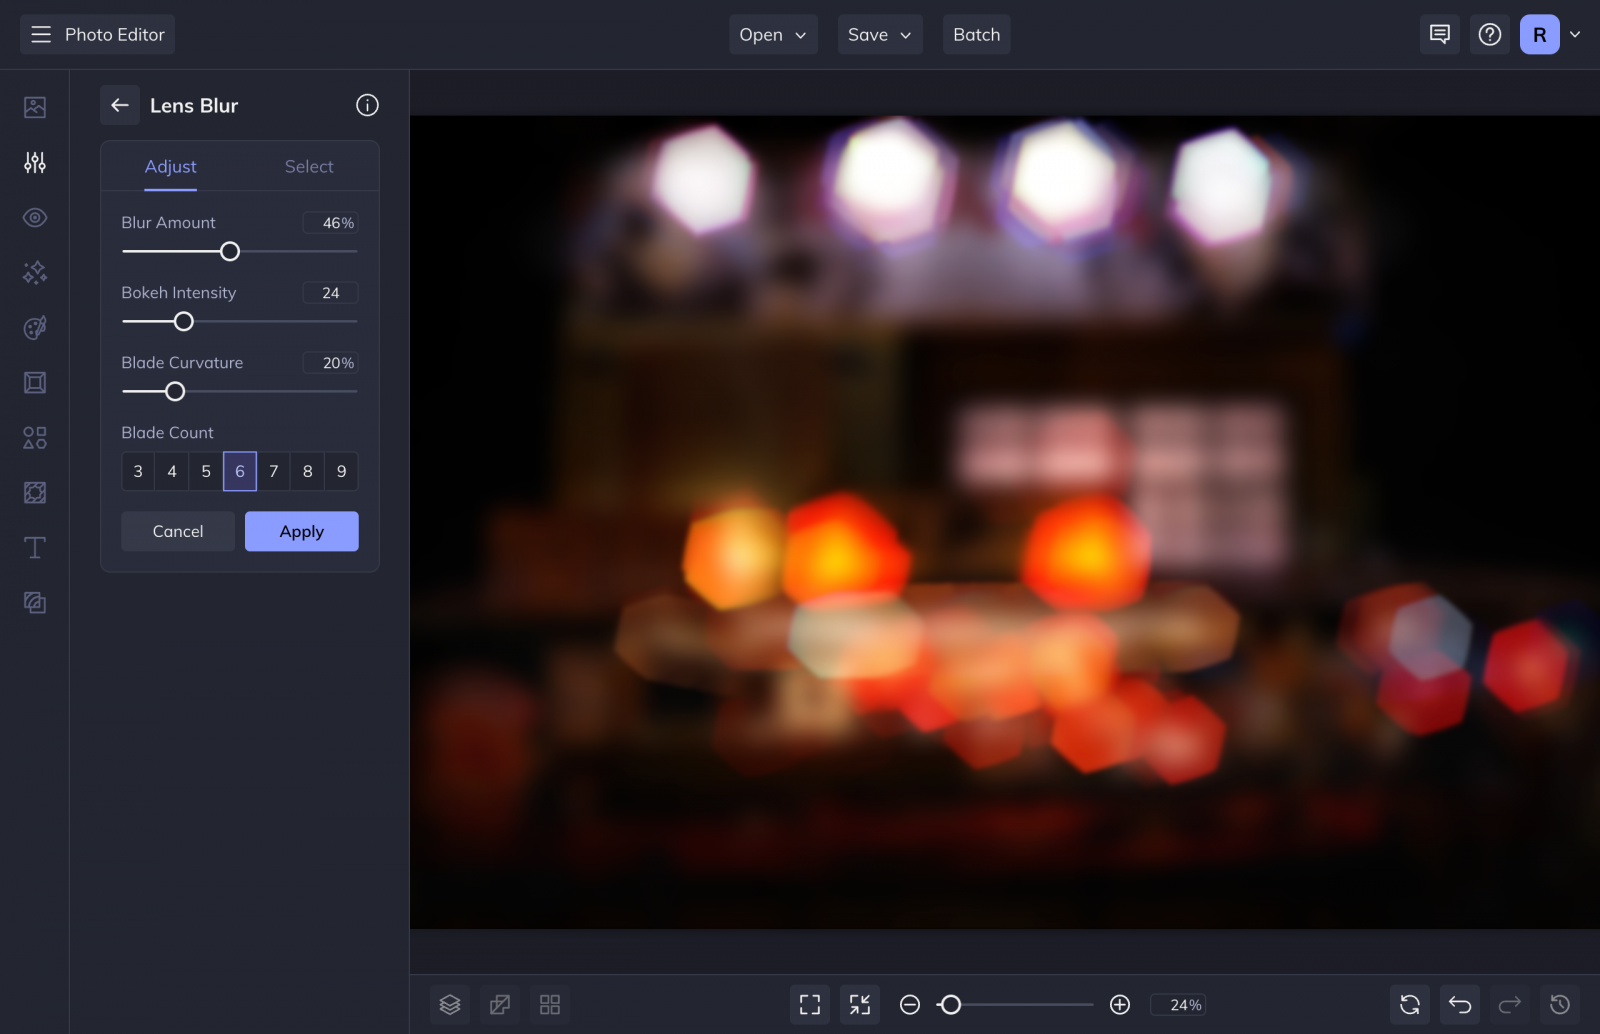Expand the user account menu chevron

(1575, 34)
